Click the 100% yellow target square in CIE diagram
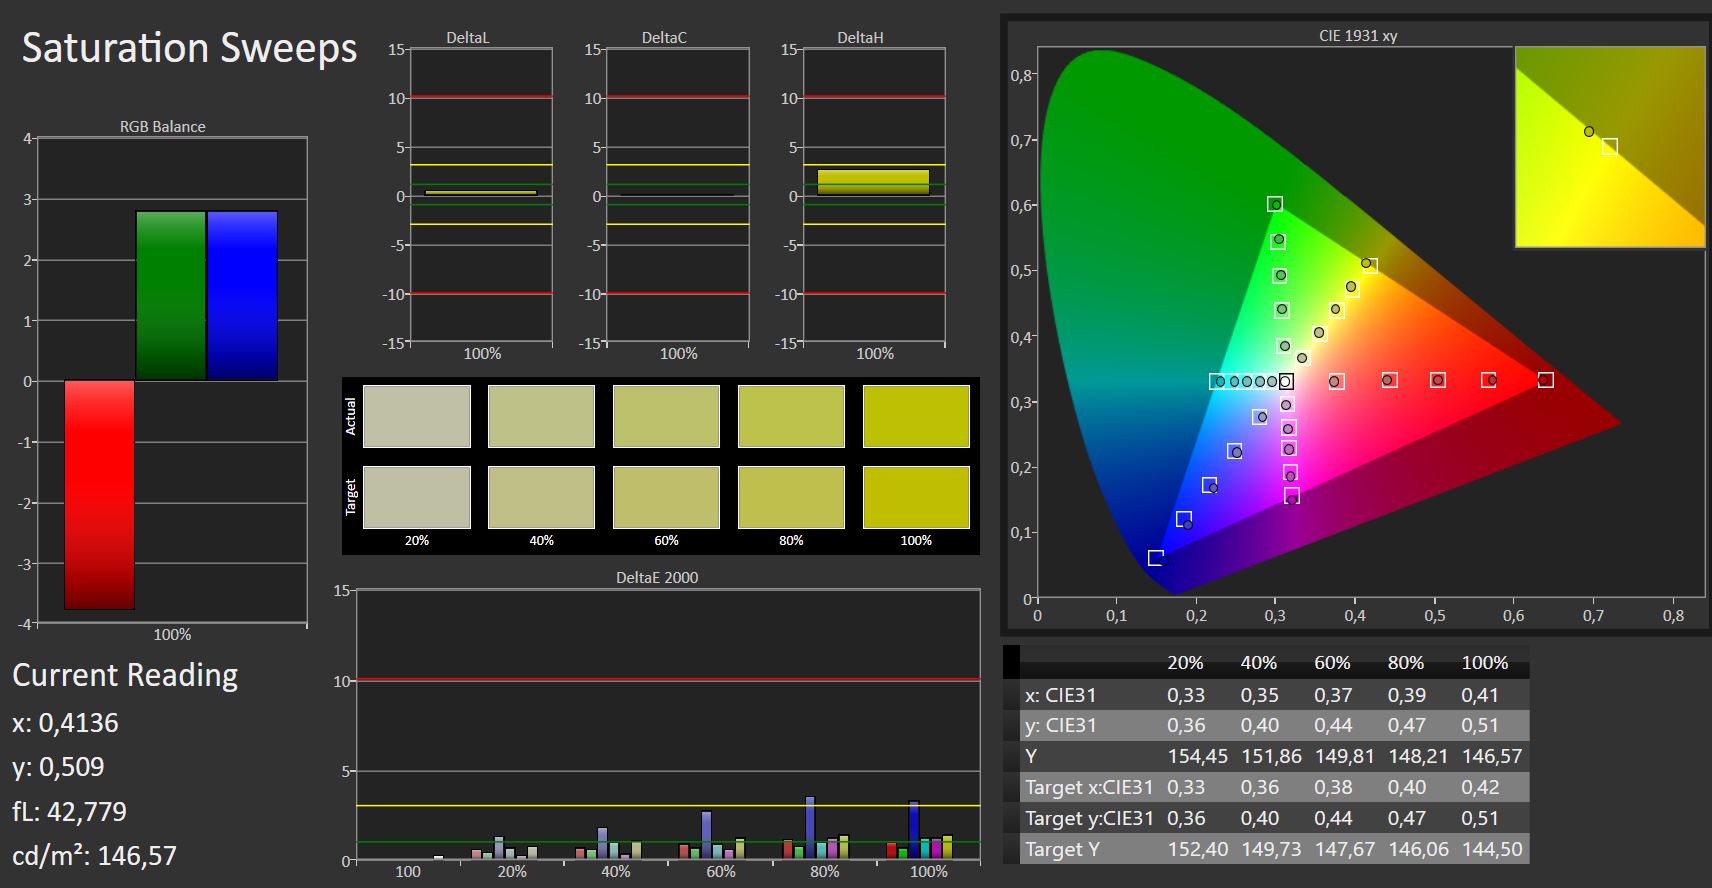 pyautogui.click(x=1371, y=266)
